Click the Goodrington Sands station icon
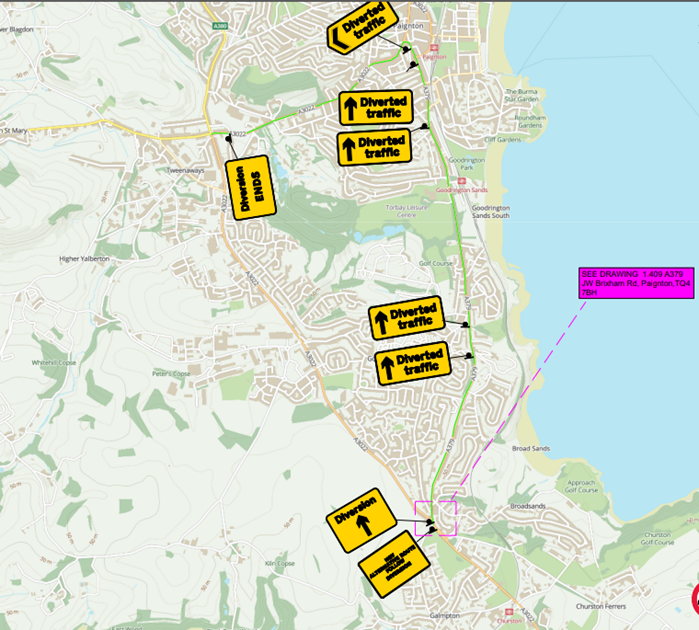 point(461,181)
